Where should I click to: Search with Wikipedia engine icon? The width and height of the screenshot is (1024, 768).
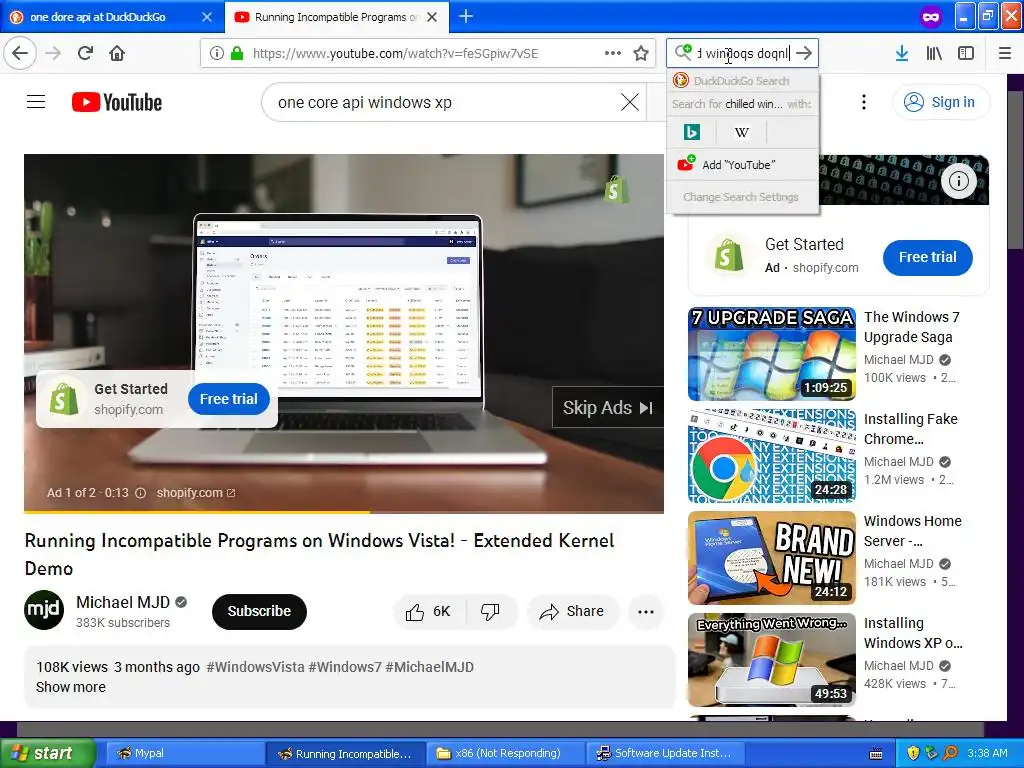(742, 133)
